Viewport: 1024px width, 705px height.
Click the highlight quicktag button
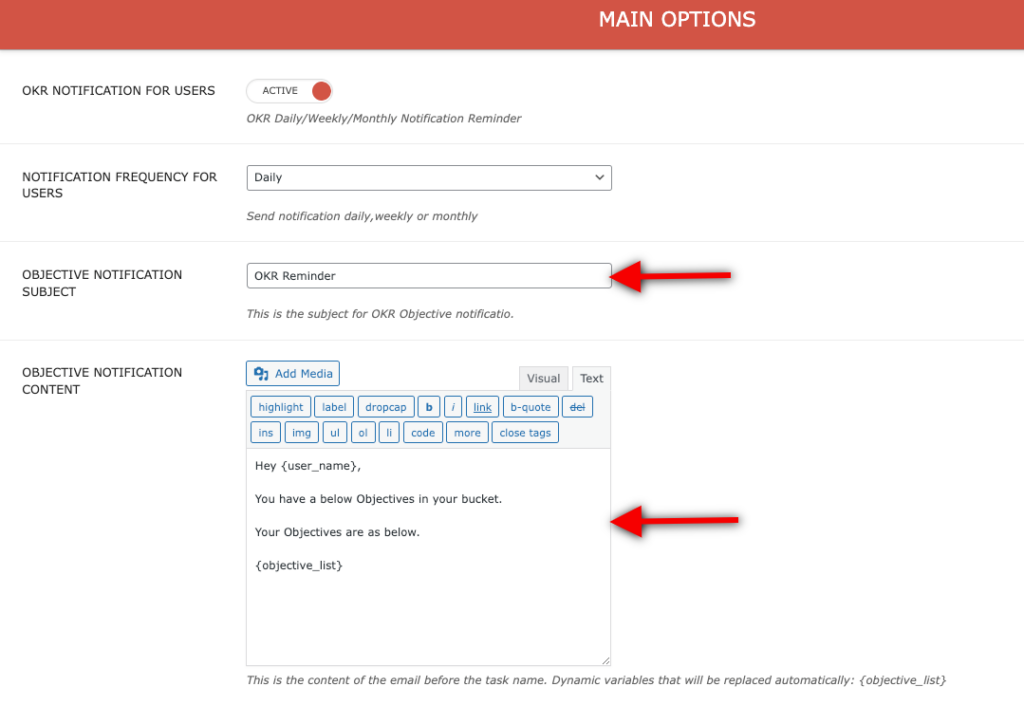point(280,407)
